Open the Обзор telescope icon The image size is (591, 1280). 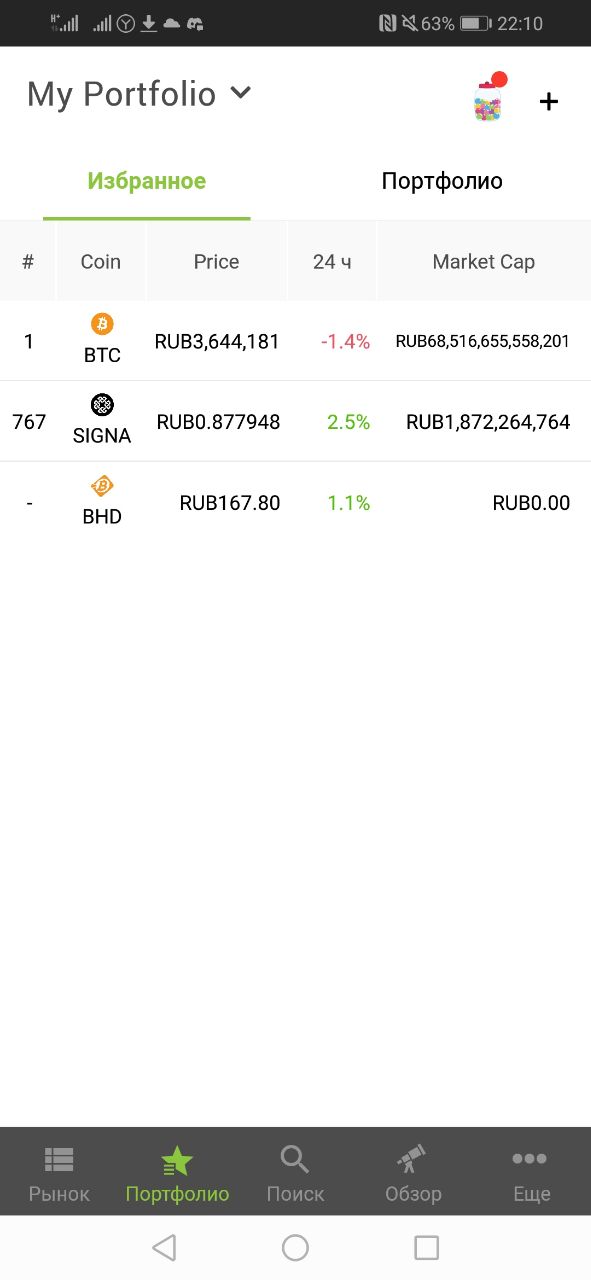412,1159
